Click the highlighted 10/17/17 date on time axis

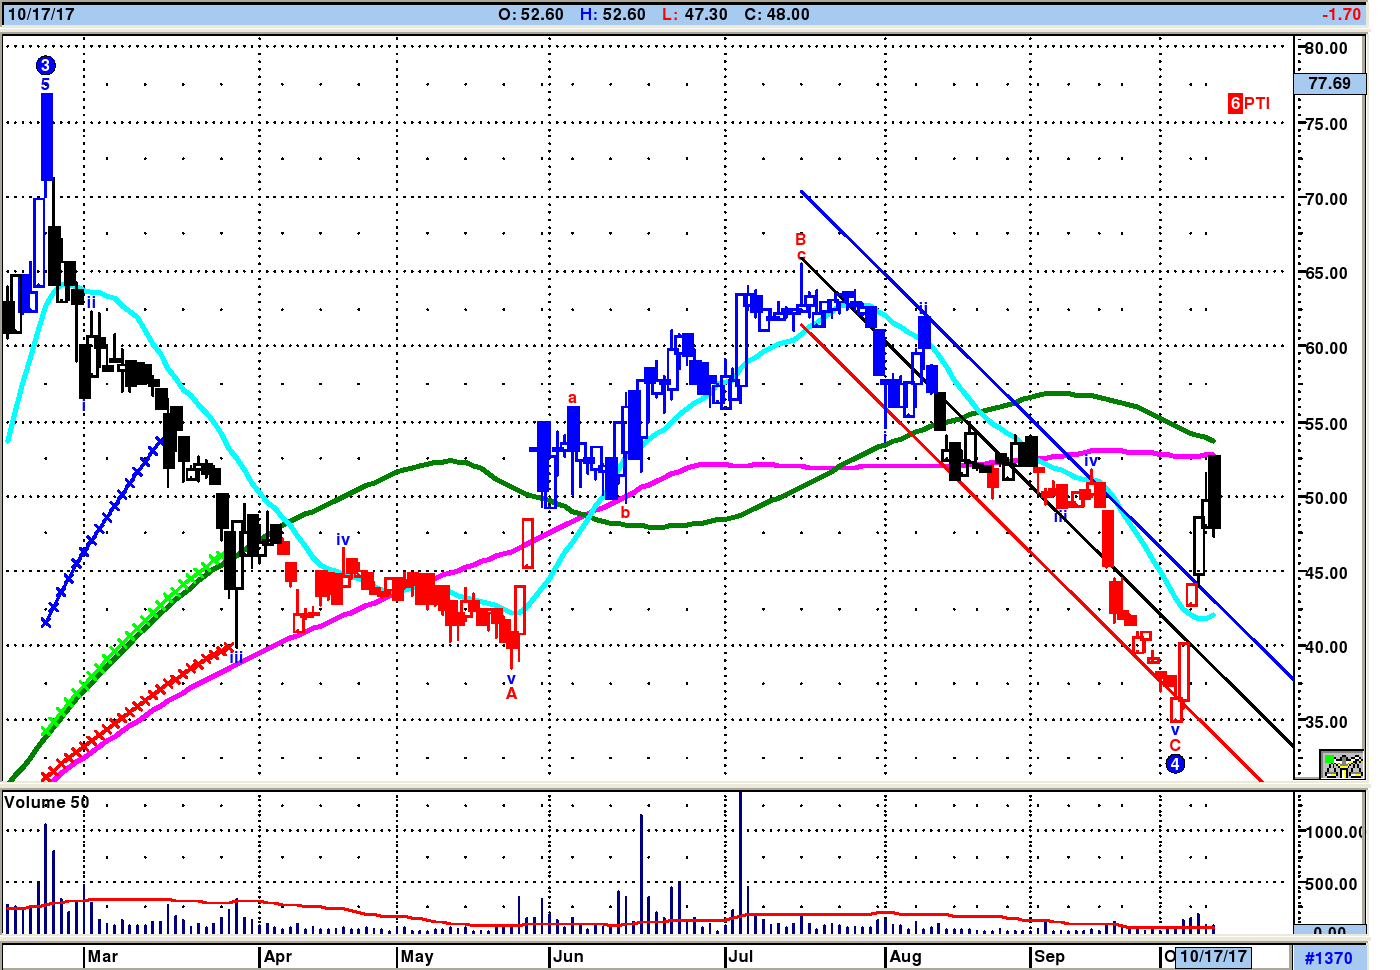[x=1213, y=956]
